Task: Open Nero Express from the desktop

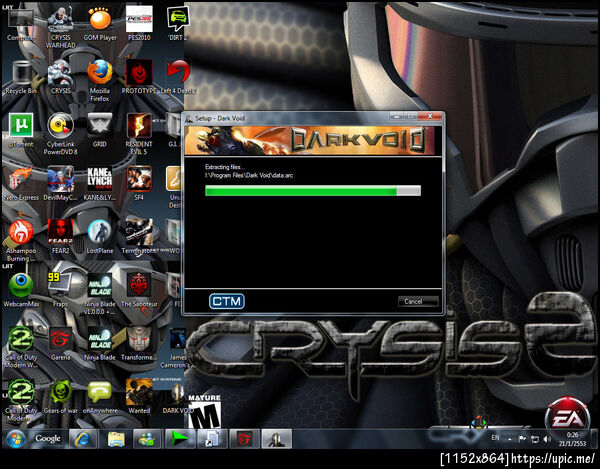Action: coord(21,184)
